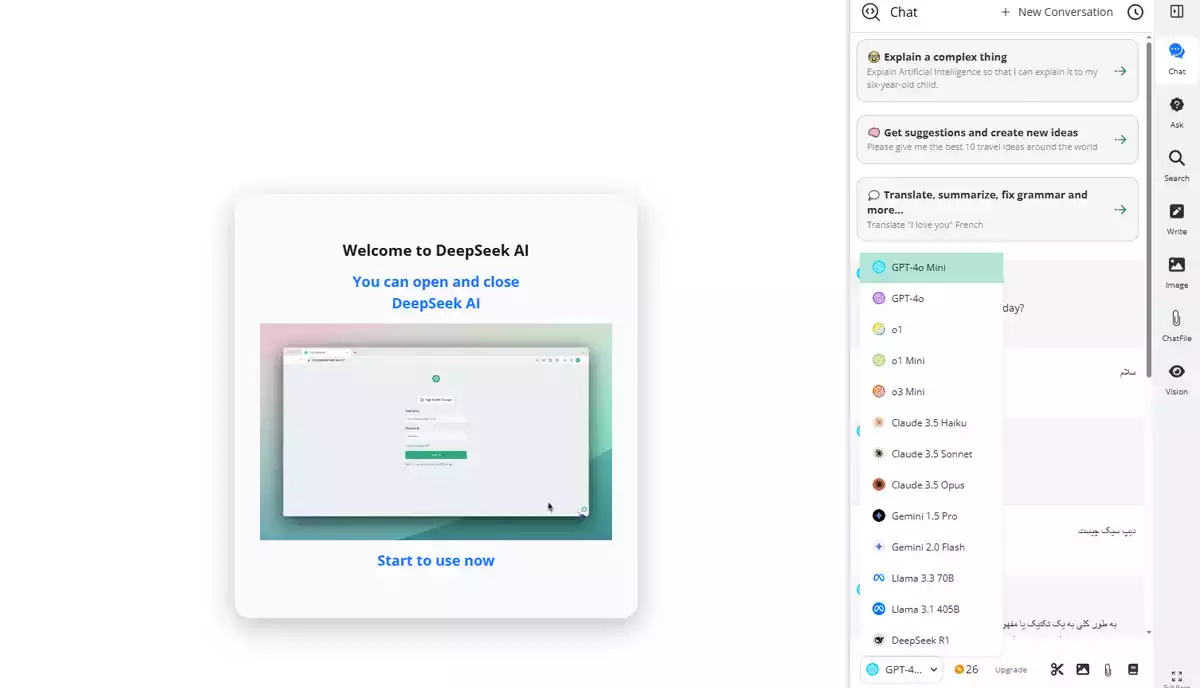Select Gemini 2.0 Flash model

click(931, 546)
